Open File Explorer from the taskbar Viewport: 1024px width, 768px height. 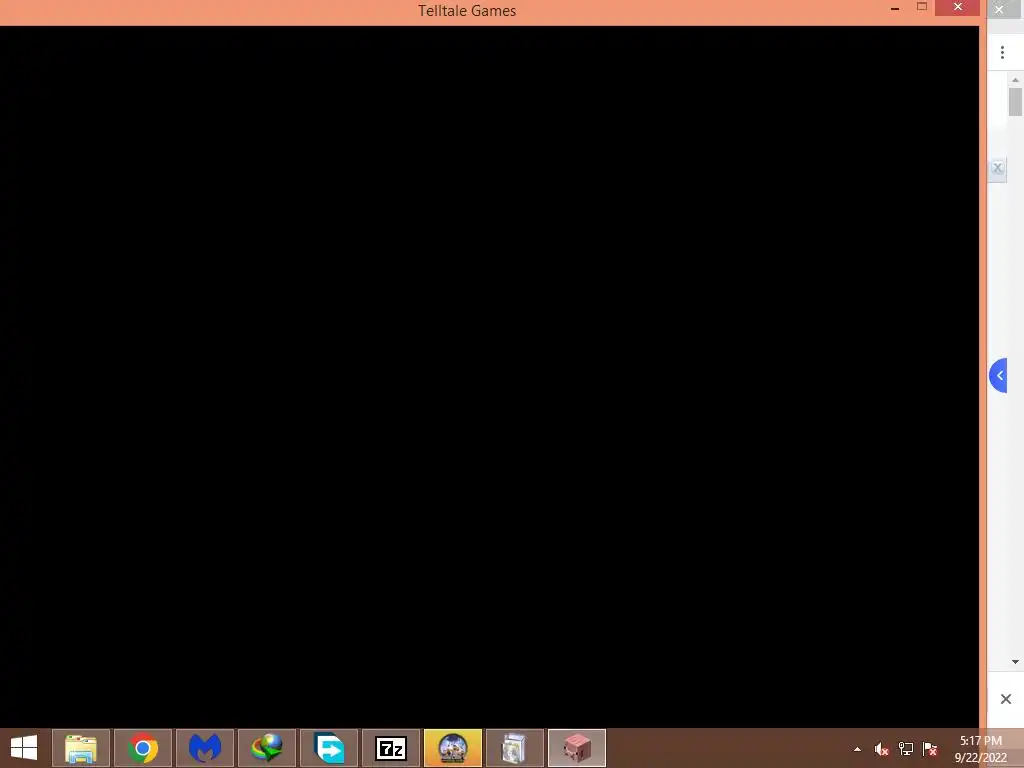(x=81, y=748)
